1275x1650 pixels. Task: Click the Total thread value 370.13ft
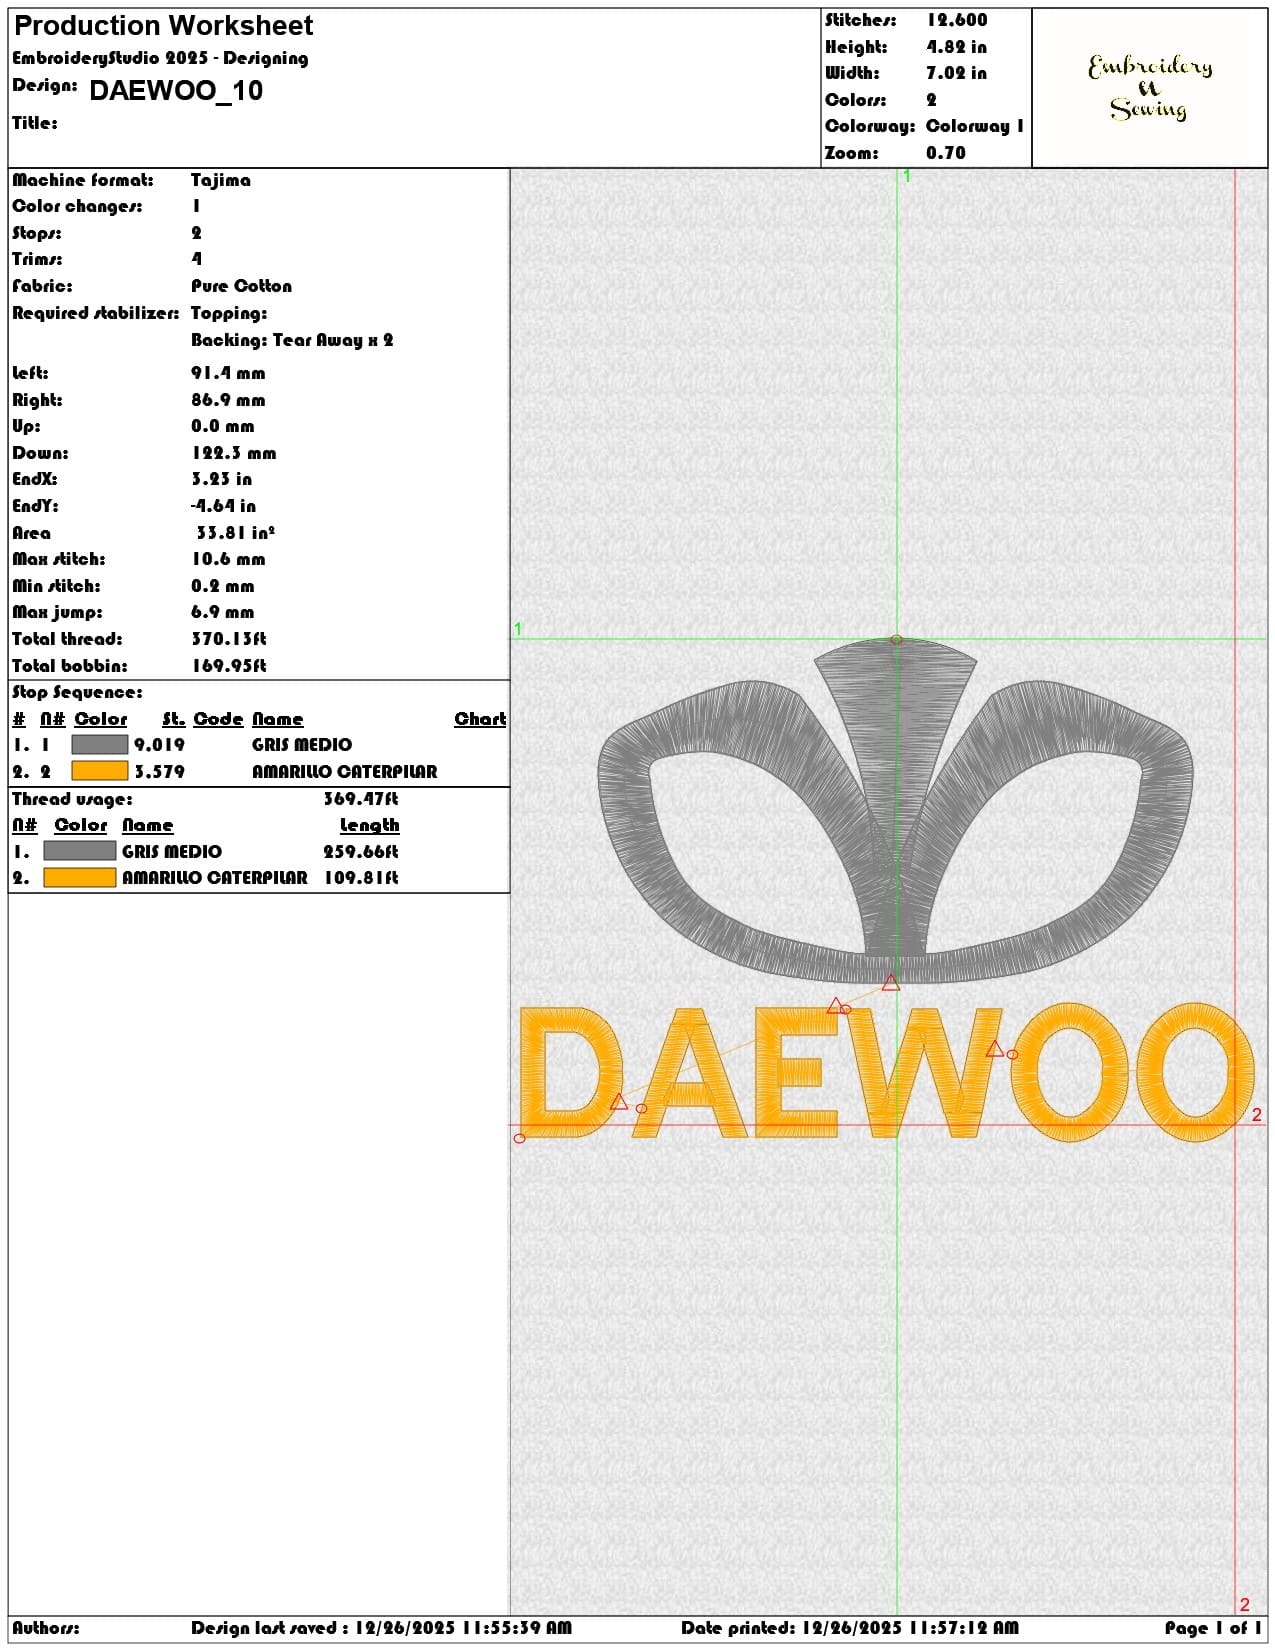[229, 639]
